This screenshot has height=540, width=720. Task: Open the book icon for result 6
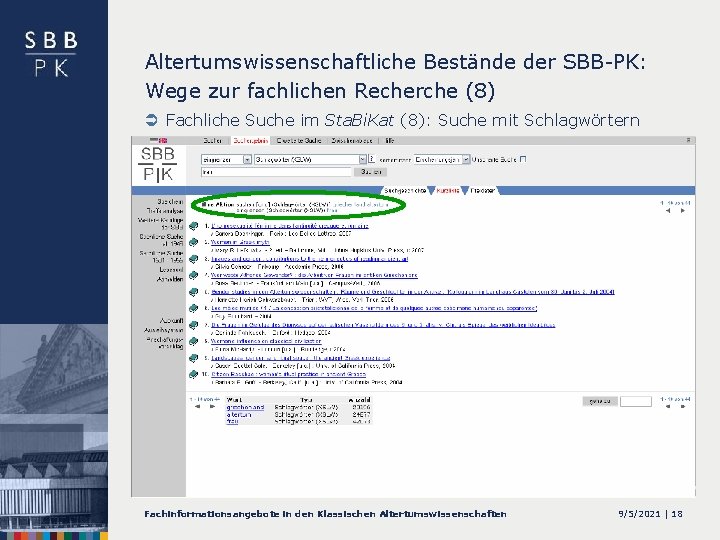(193, 309)
